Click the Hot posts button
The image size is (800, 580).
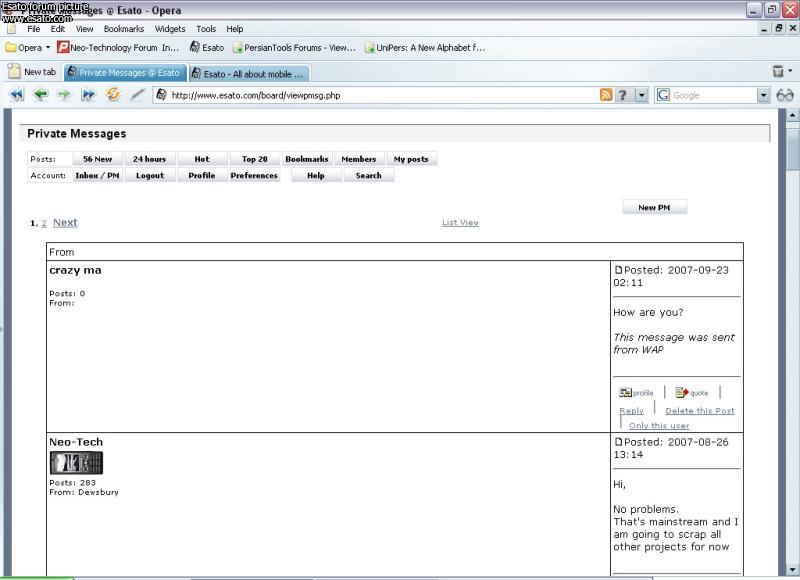(x=202, y=159)
